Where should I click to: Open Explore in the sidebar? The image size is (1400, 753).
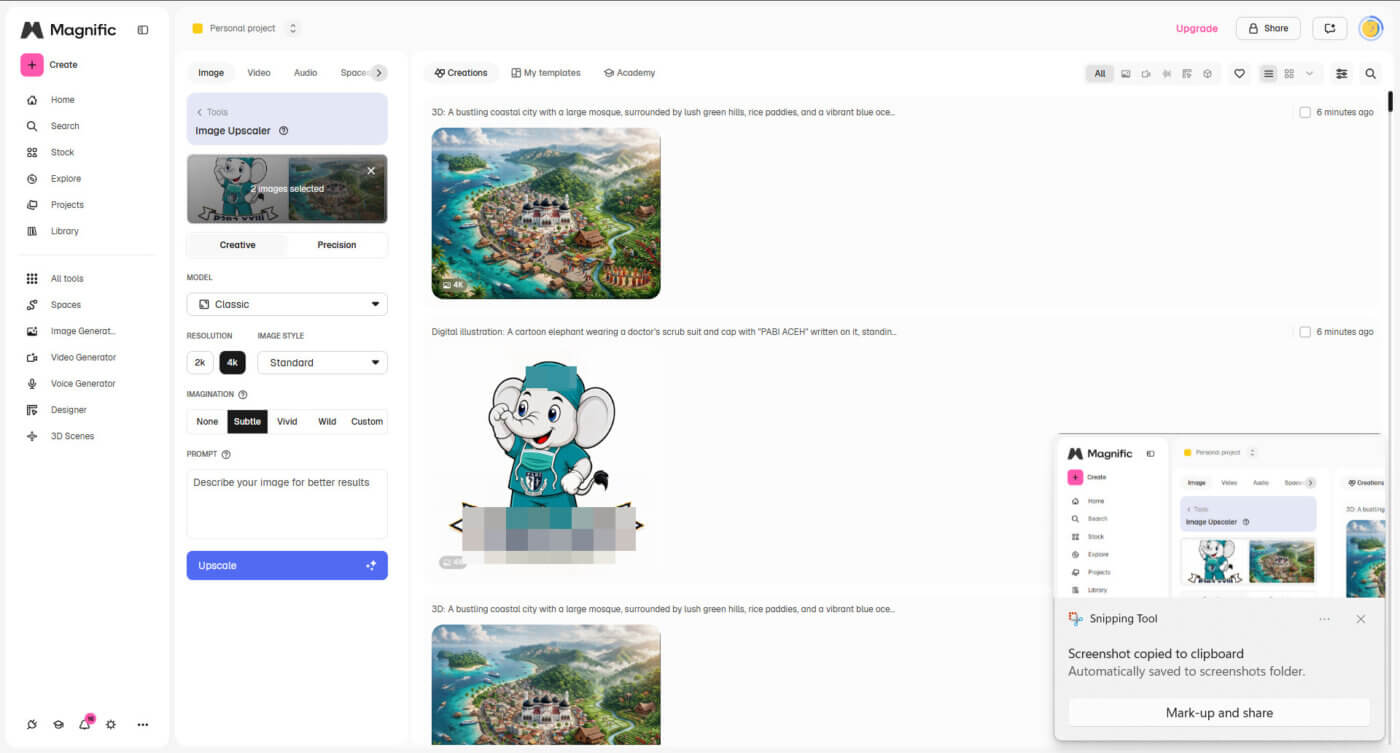65,178
